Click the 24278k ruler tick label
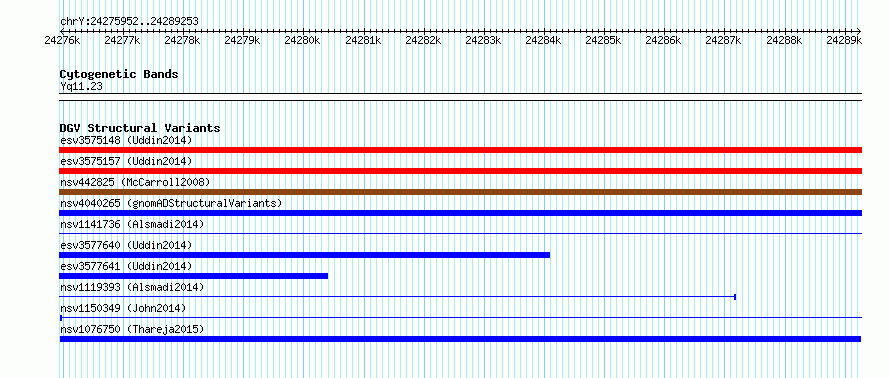Viewport: 890px width, 378px height. (x=182, y=40)
